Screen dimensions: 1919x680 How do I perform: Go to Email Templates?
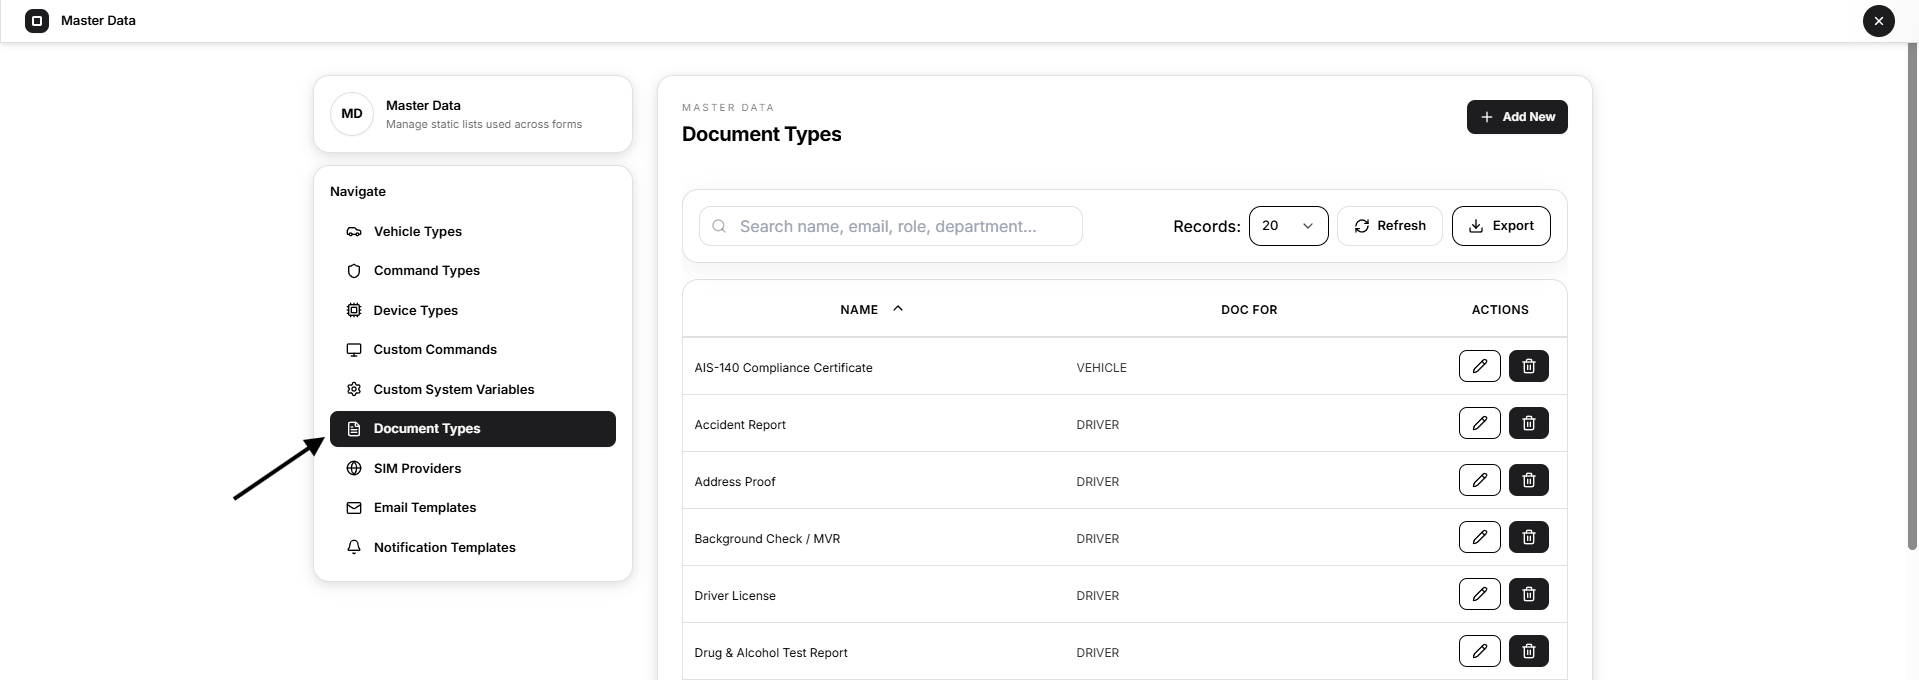tap(473, 508)
